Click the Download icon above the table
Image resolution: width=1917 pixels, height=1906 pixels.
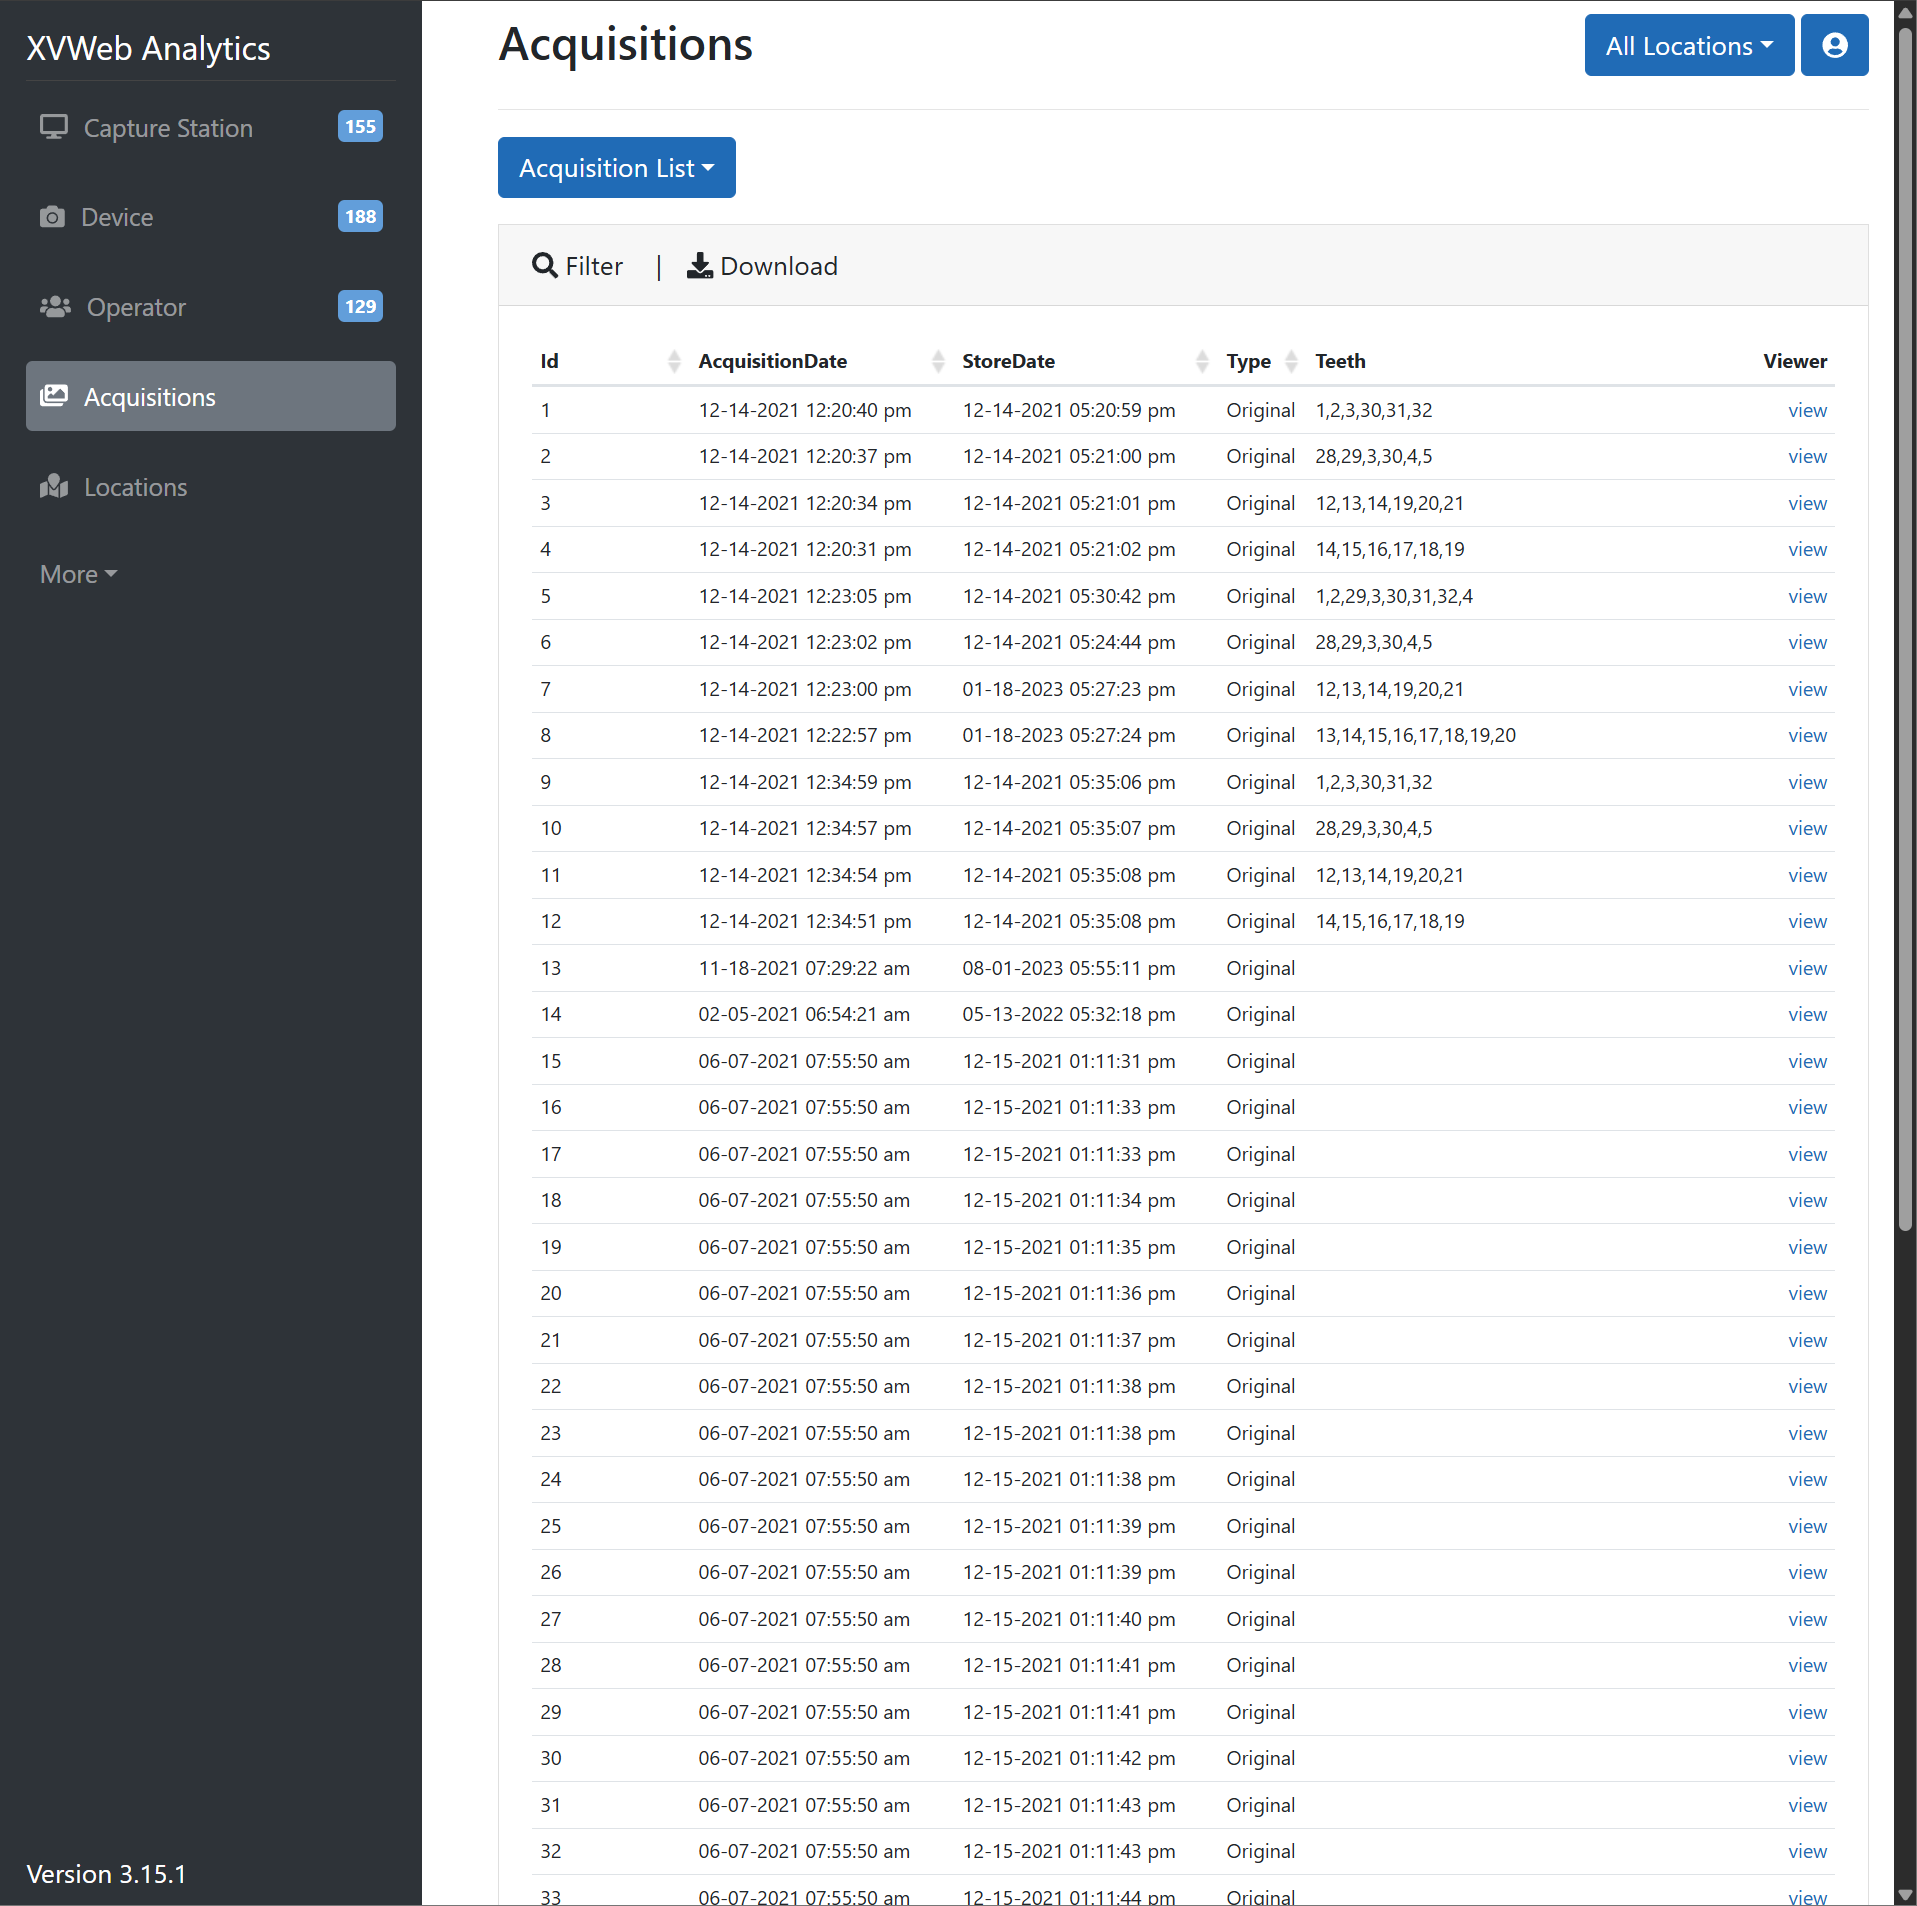click(700, 265)
